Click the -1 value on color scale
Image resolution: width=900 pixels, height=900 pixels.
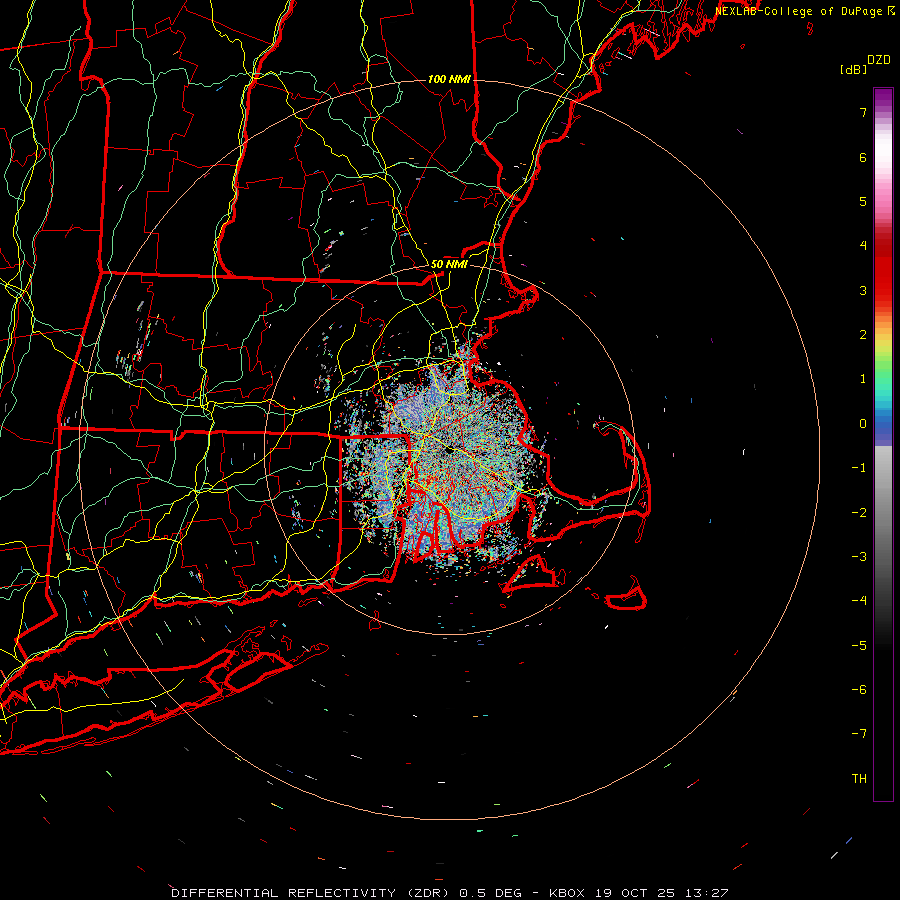(x=859, y=468)
